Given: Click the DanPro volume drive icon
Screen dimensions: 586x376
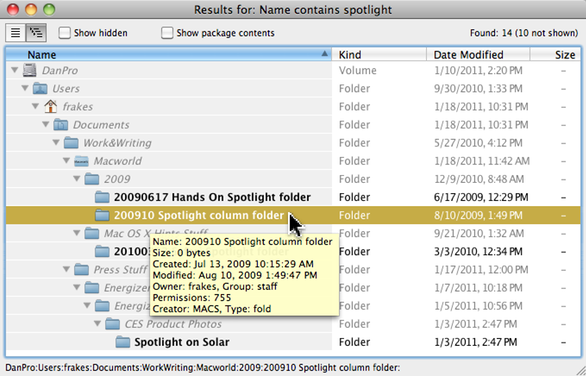Looking at the screenshot, I should click(x=30, y=70).
